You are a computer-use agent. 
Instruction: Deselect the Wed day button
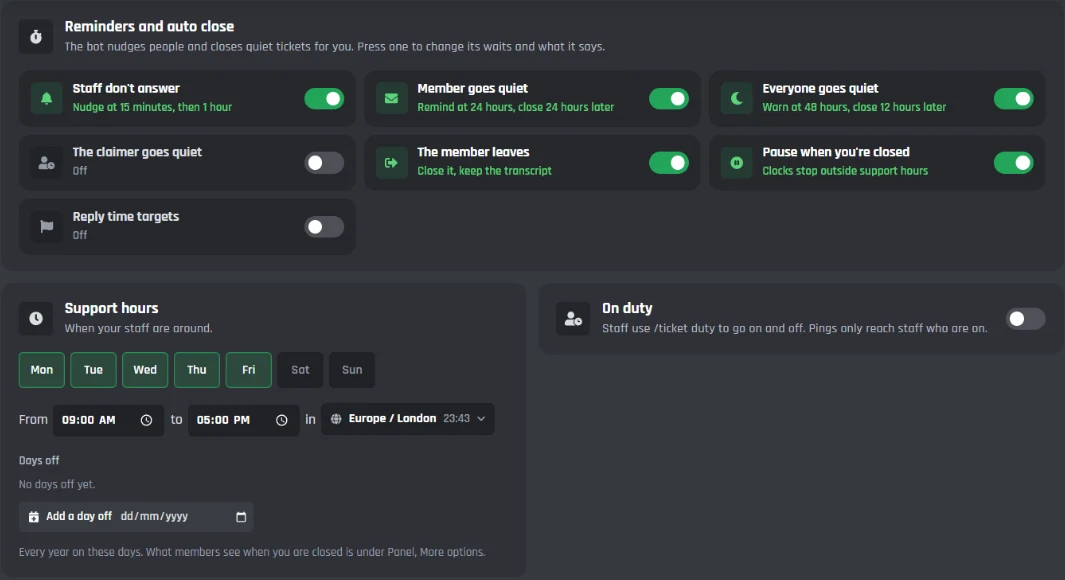click(145, 370)
